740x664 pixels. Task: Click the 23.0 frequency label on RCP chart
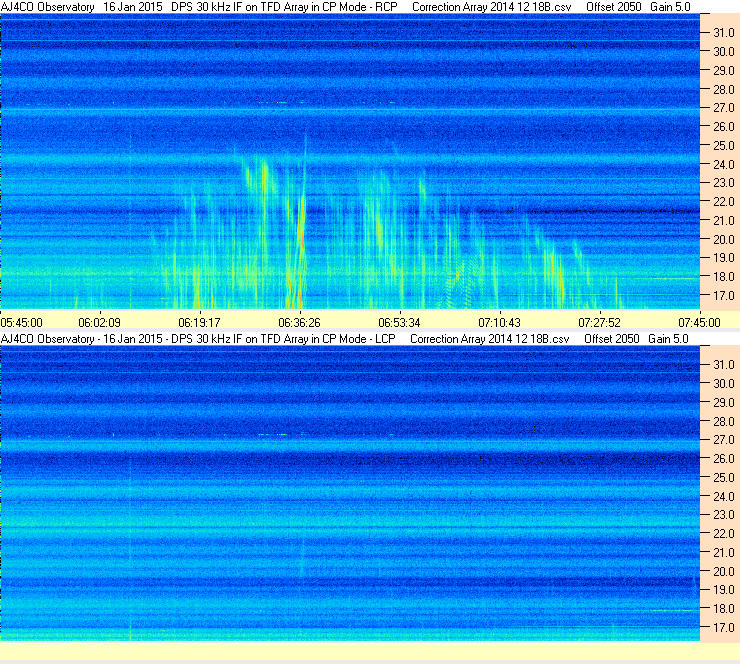click(x=724, y=183)
